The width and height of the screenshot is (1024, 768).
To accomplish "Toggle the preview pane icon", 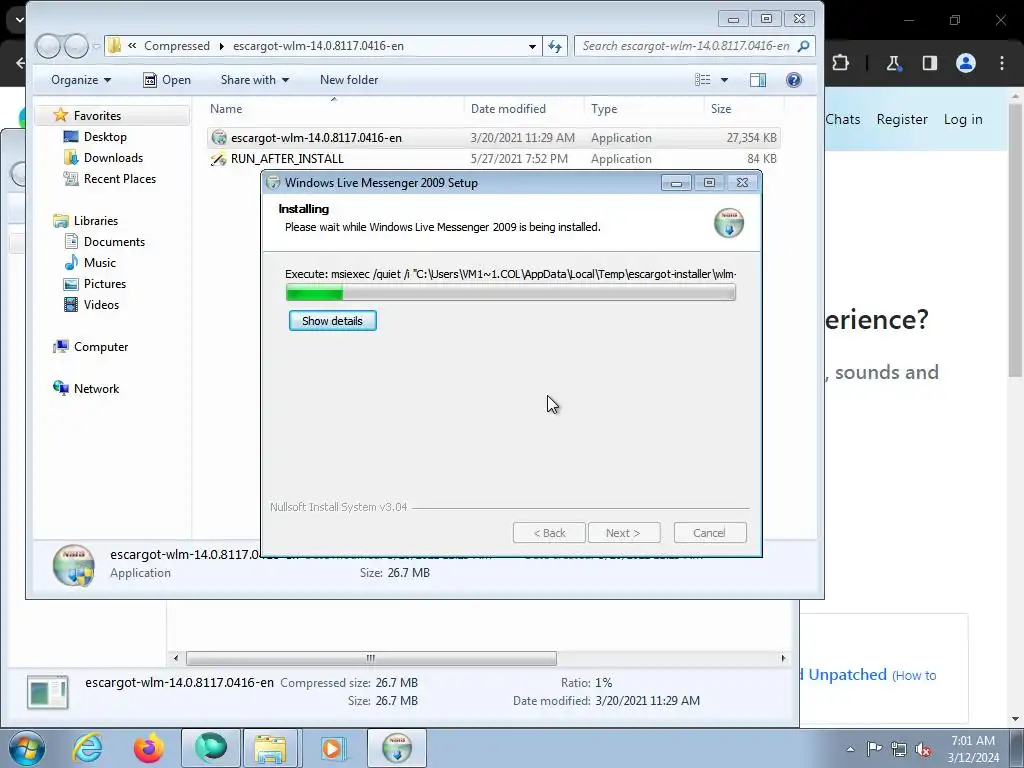I will click(758, 80).
